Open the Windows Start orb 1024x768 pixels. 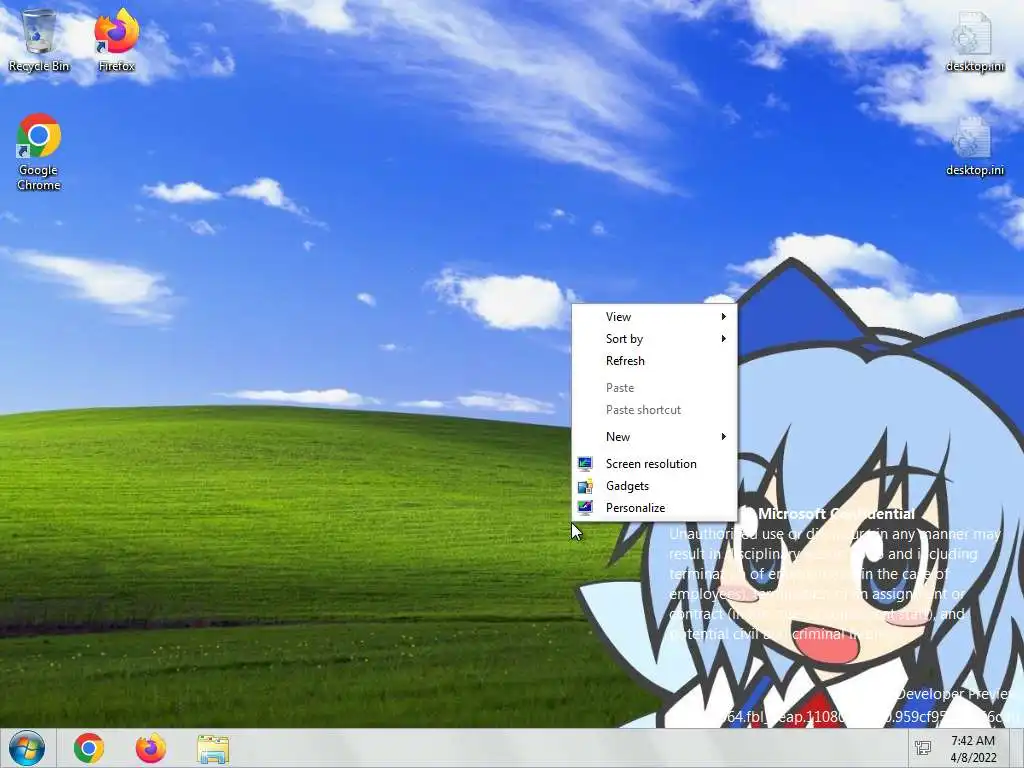(27, 748)
